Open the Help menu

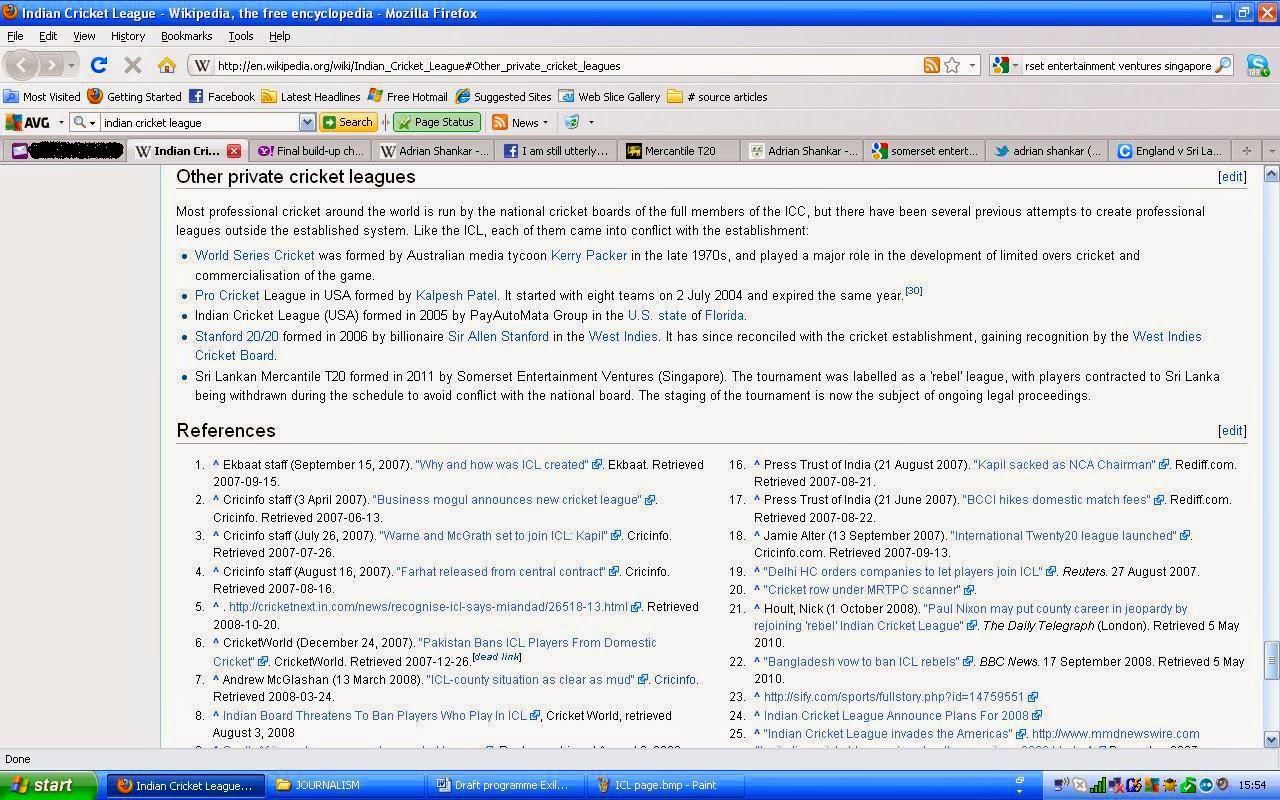coord(280,36)
